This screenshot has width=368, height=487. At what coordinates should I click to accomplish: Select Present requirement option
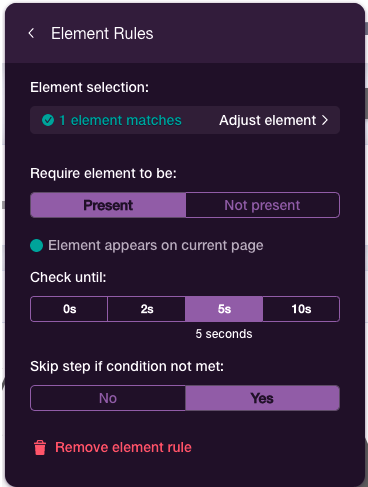[x=108, y=205]
